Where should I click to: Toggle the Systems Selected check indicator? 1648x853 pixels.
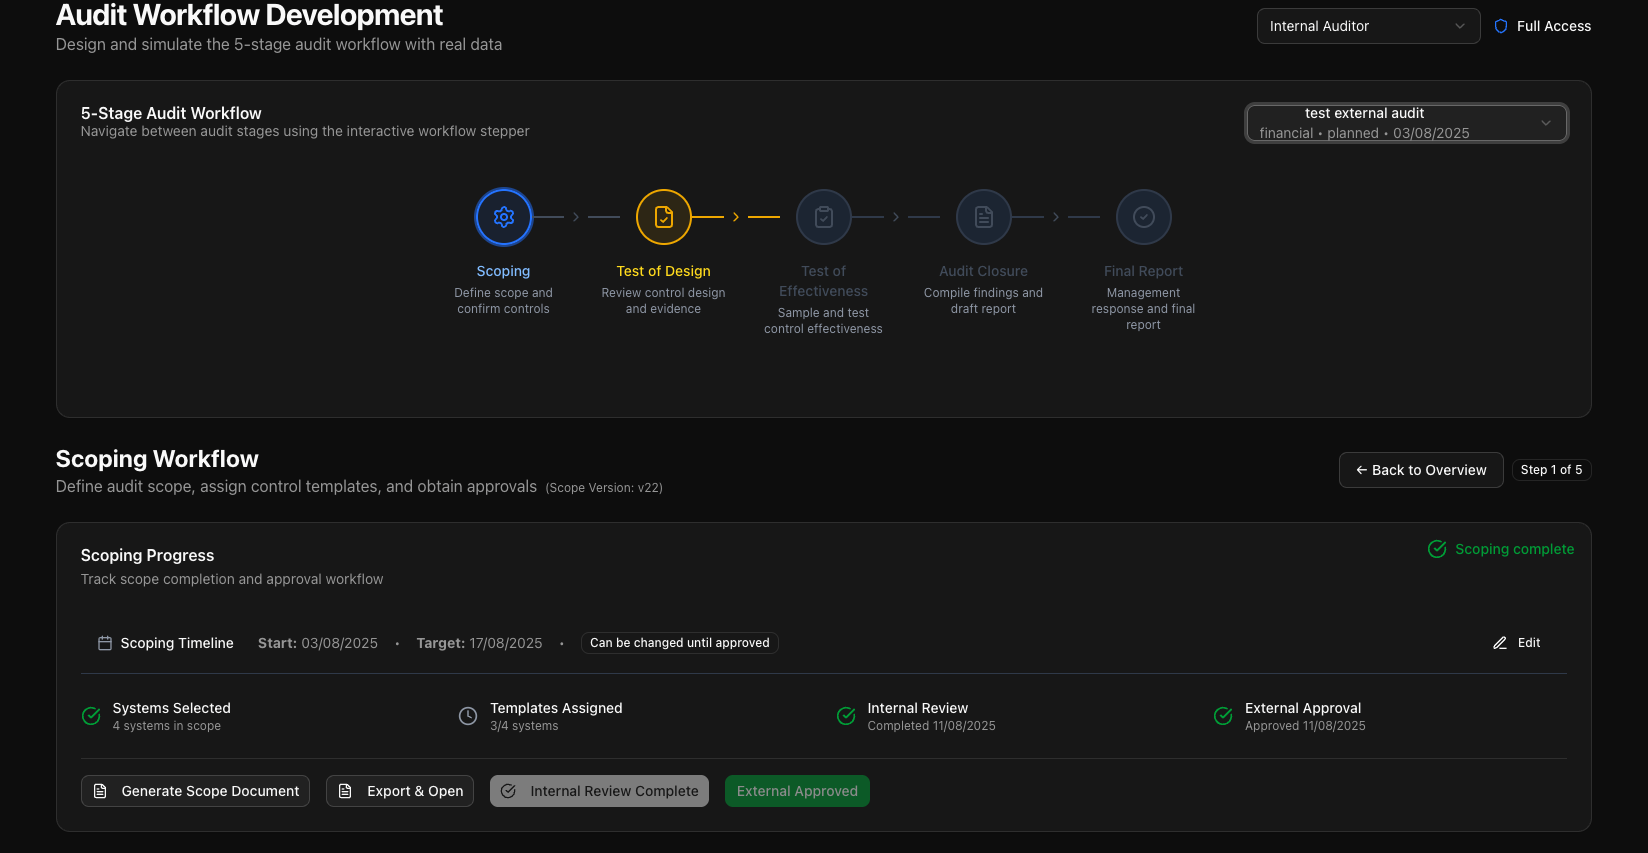91,716
